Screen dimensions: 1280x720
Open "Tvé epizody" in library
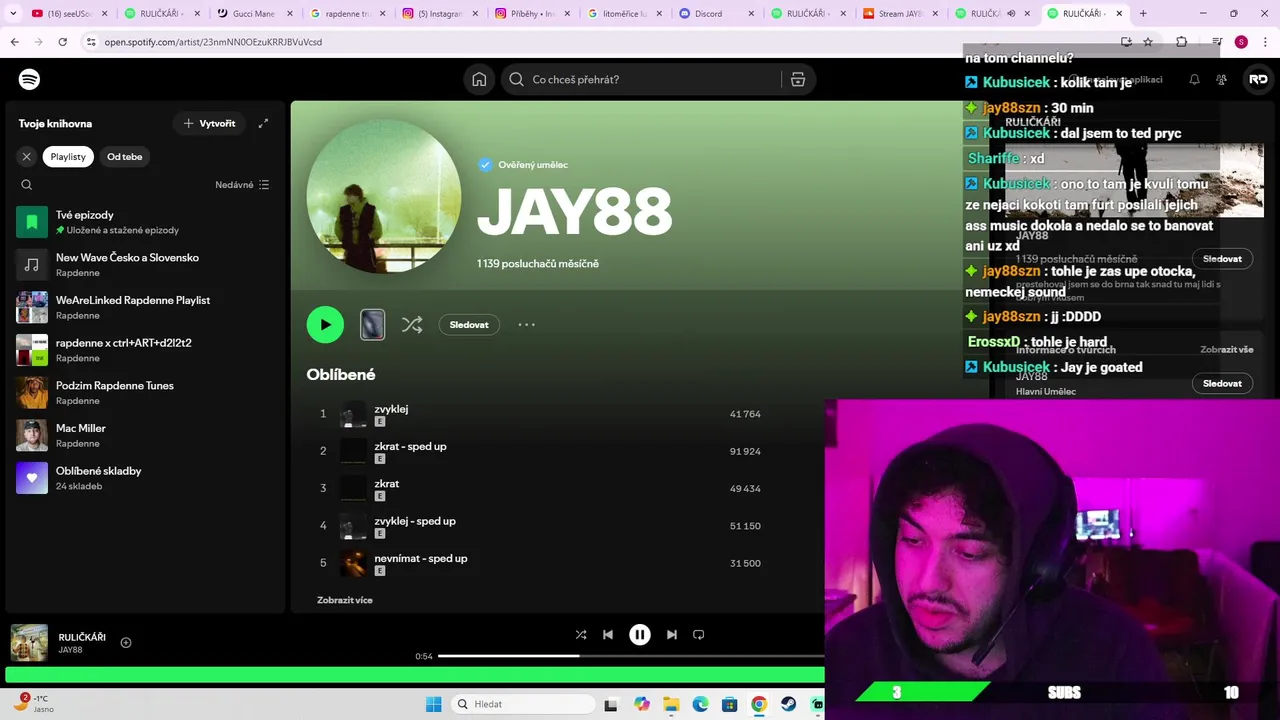[x=144, y=222]
